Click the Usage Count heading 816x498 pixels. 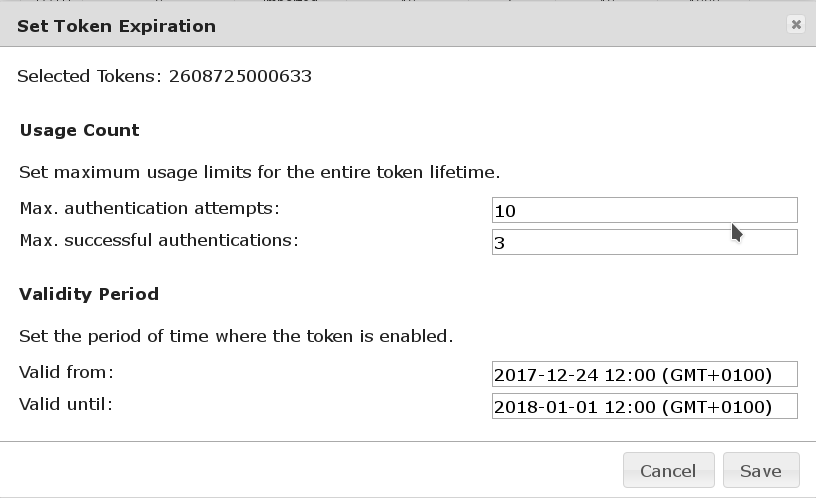tap(79, 130)
